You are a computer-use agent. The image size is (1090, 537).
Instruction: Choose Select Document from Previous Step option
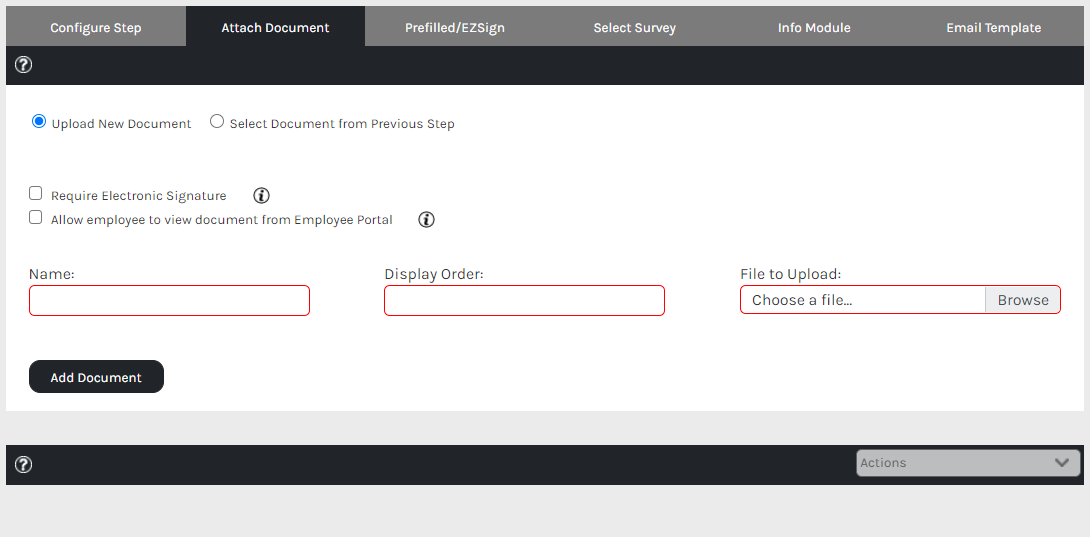217,122
